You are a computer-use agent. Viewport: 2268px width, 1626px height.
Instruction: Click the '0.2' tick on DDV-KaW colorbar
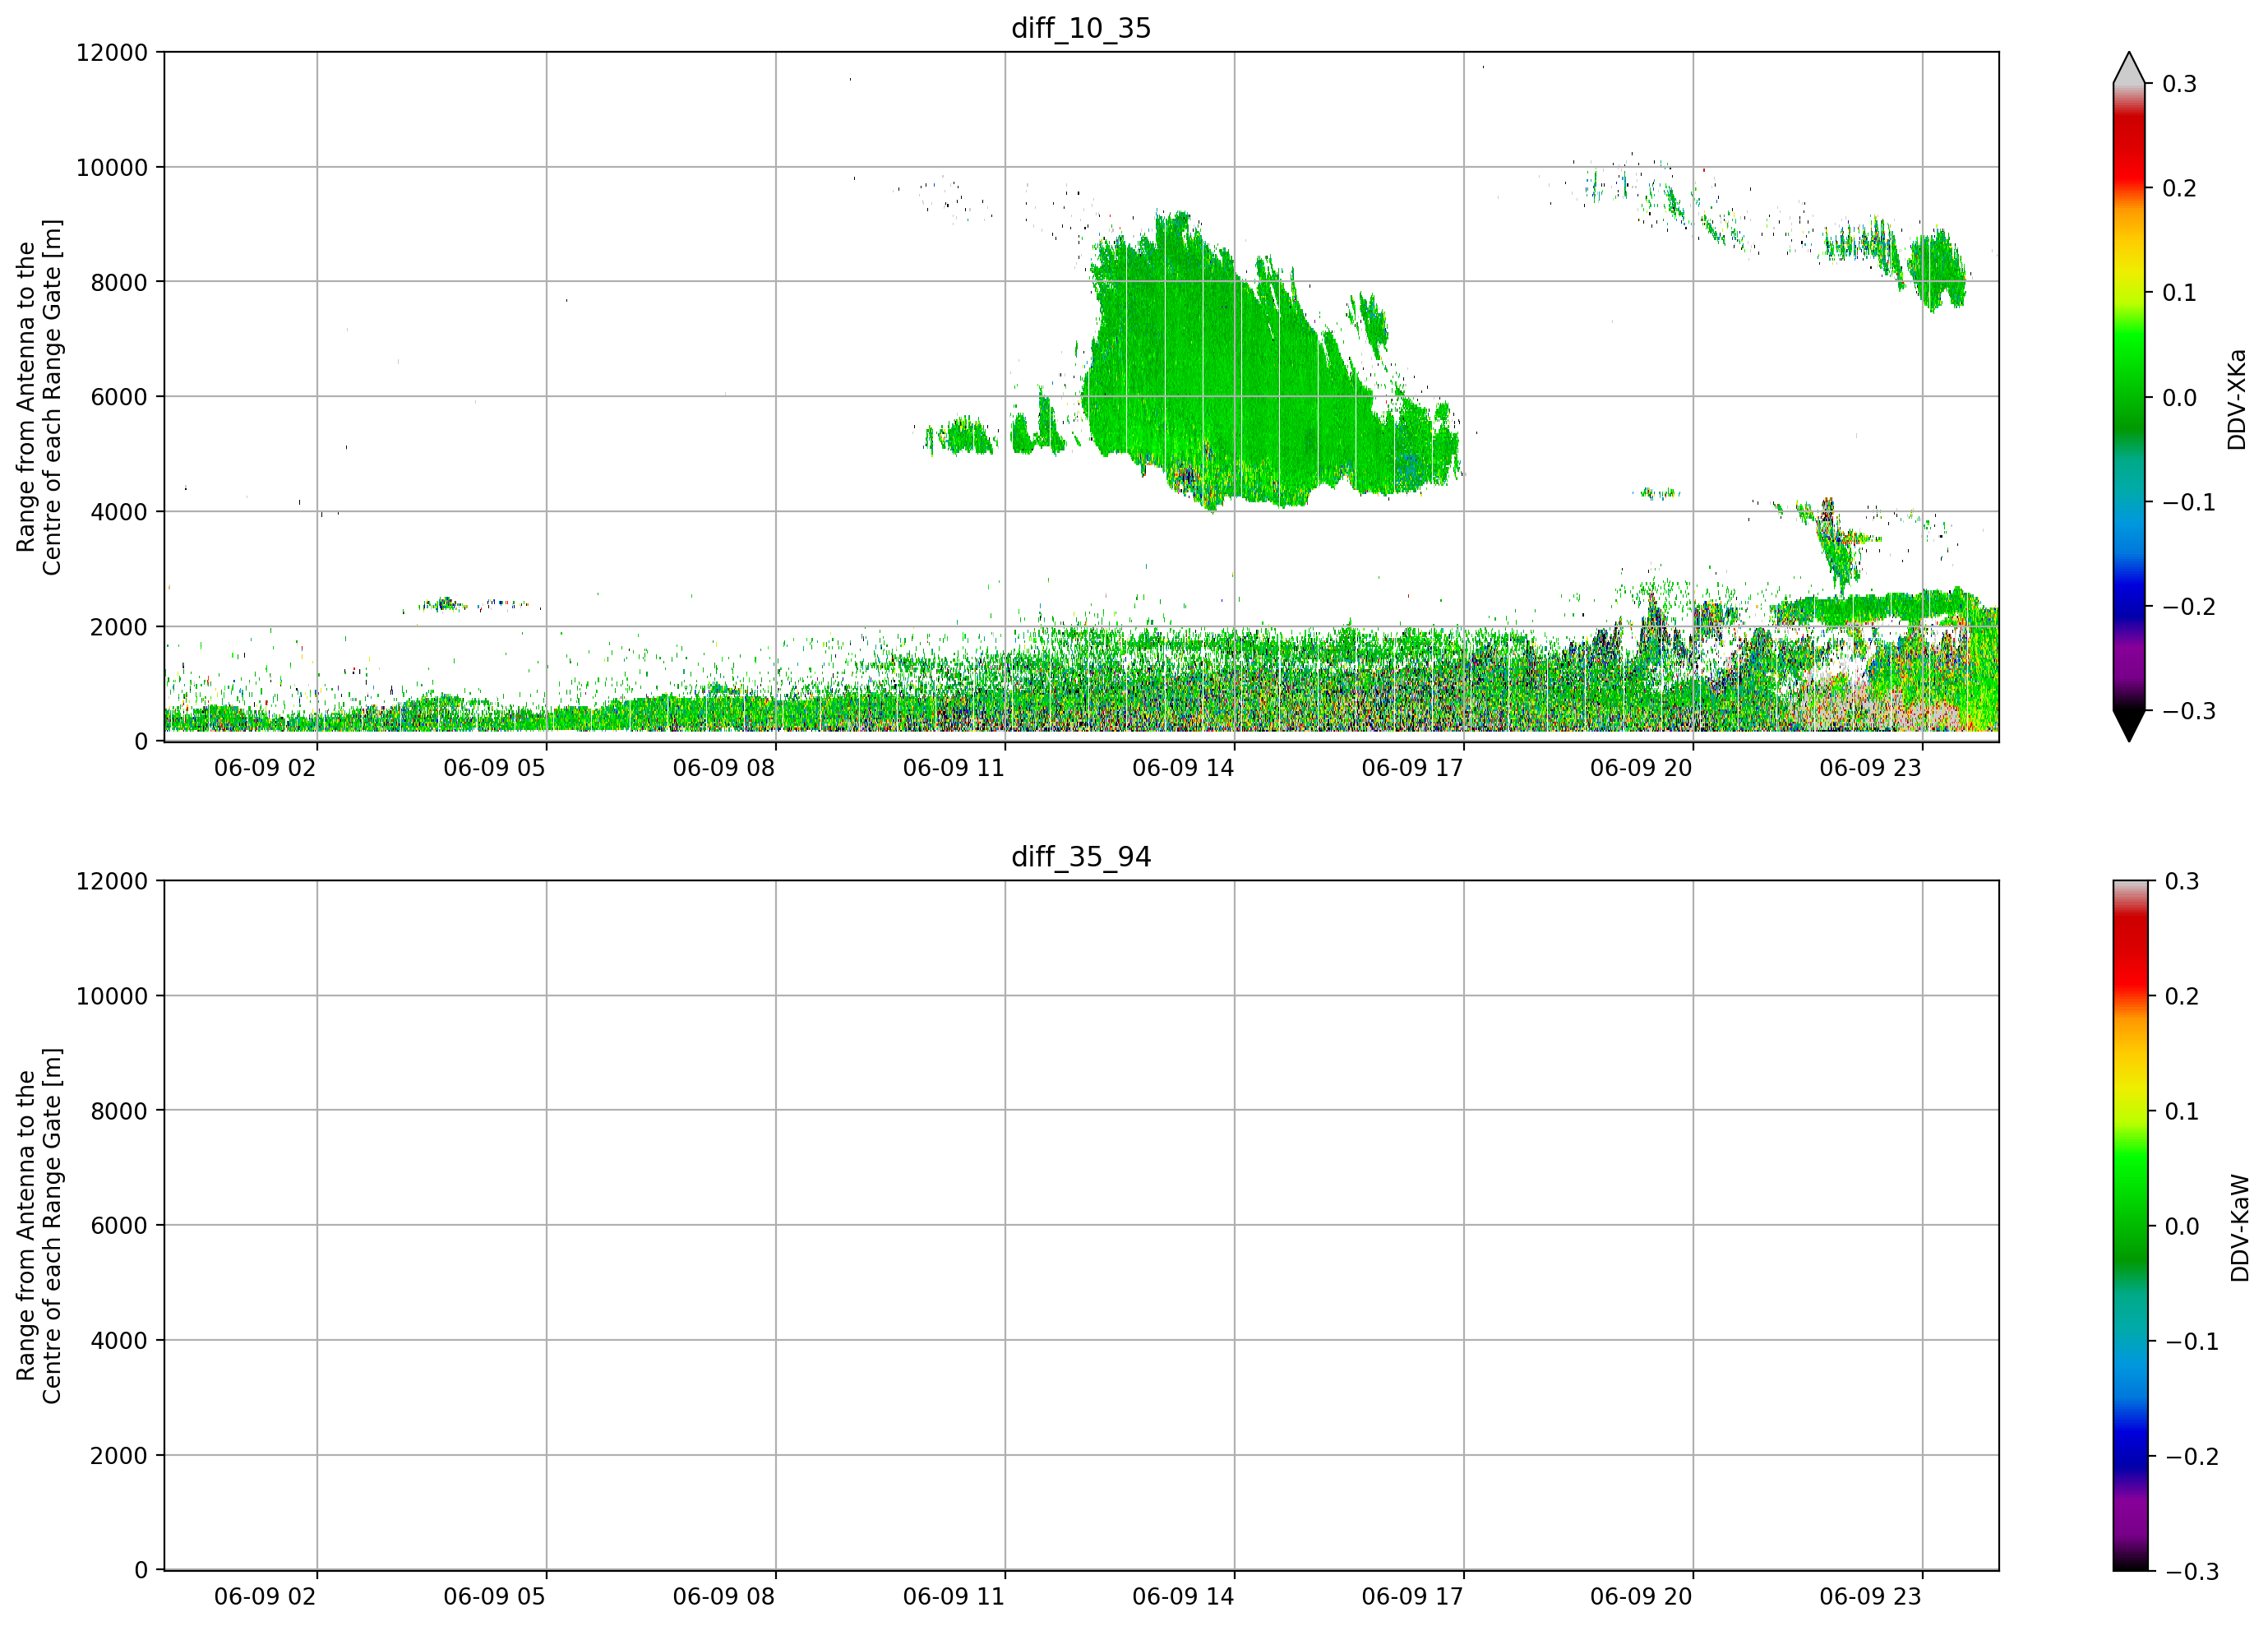click(2181, 996)
